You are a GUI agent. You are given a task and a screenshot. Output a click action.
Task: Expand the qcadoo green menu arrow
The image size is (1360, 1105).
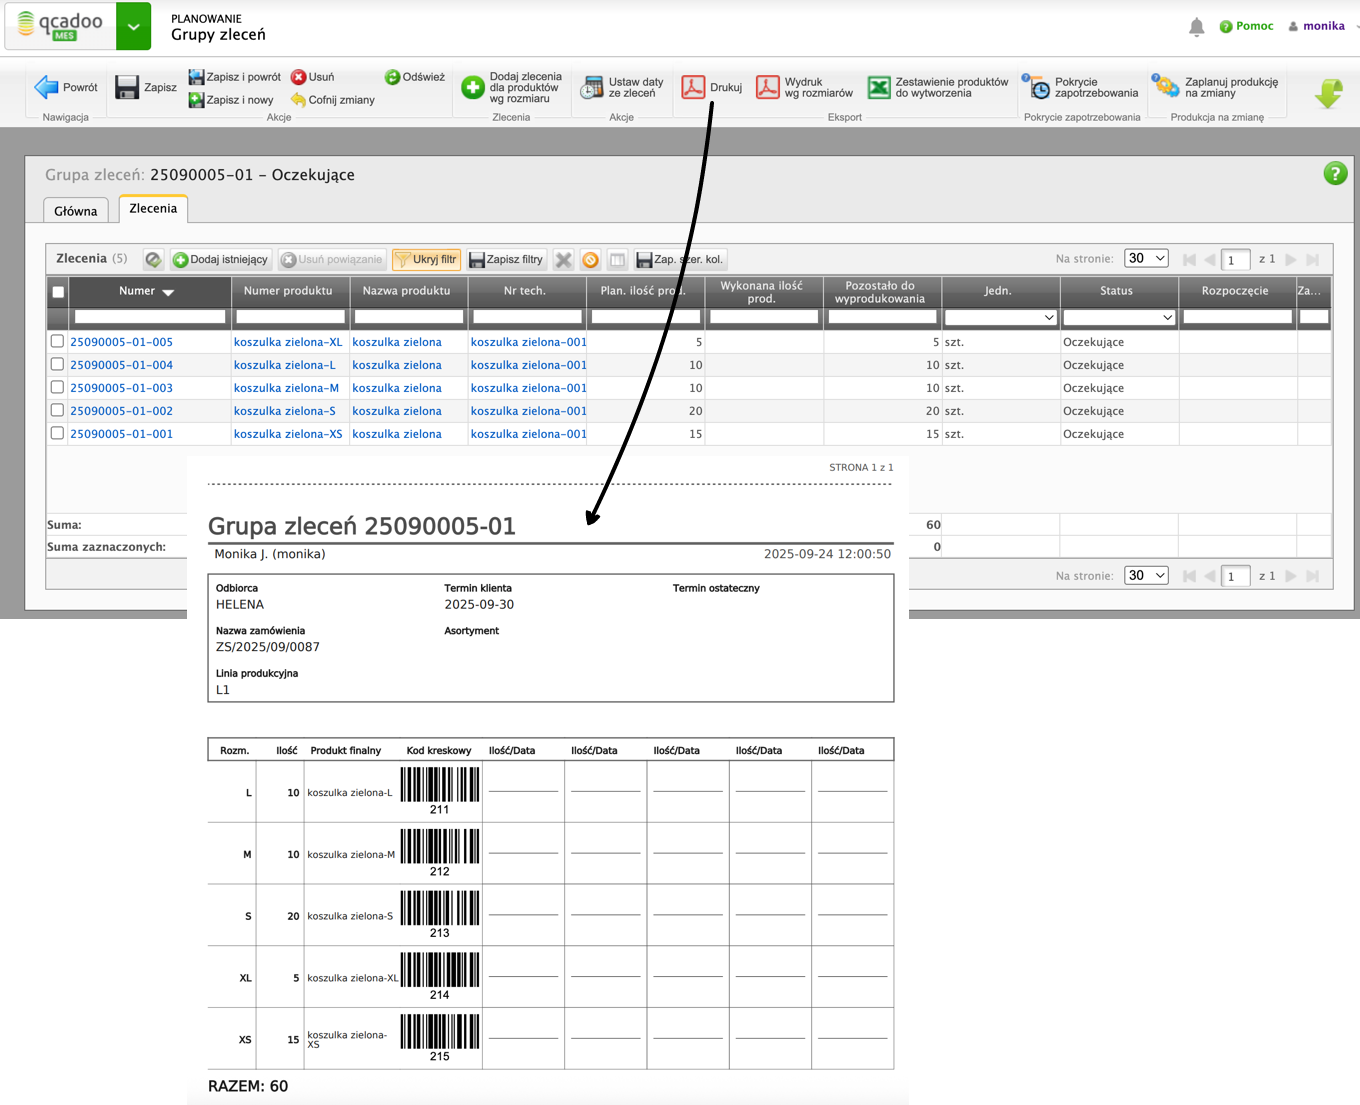(x=133, y=27)
